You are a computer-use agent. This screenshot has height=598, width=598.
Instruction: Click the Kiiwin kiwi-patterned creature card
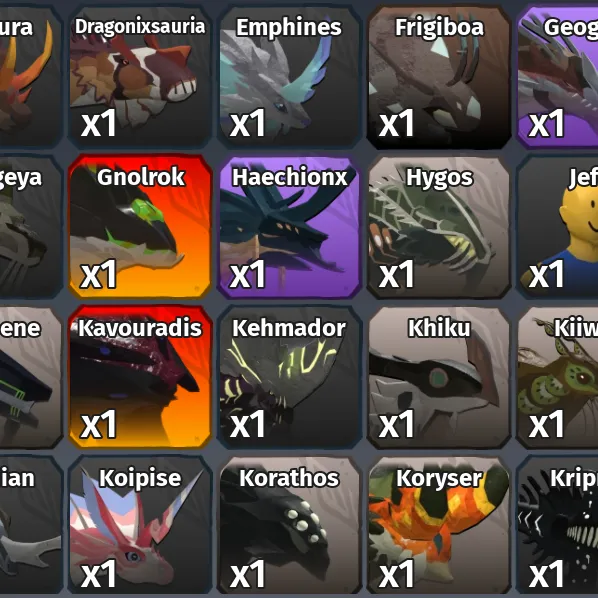point(558,376)
